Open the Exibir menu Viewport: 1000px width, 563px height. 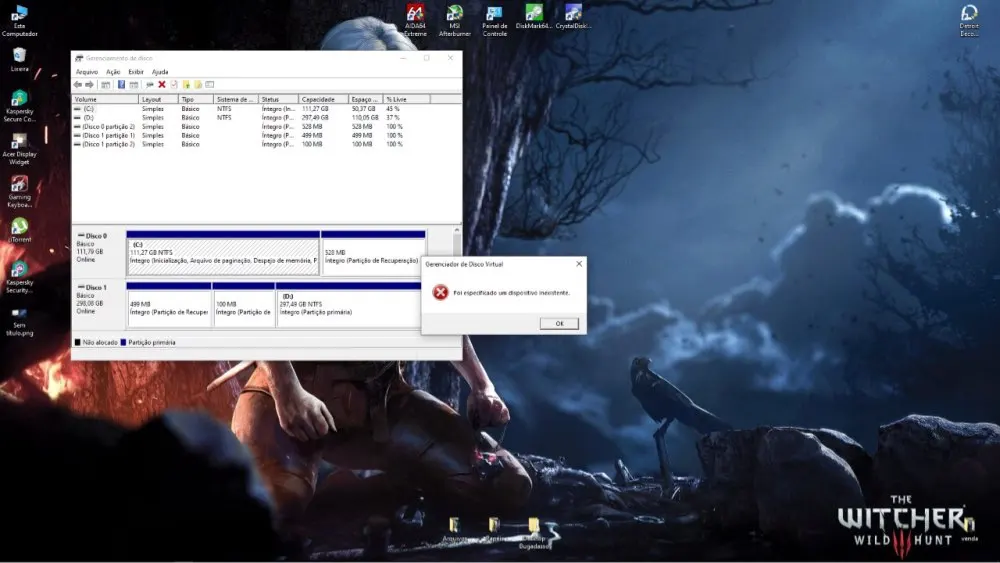point(136,72)
